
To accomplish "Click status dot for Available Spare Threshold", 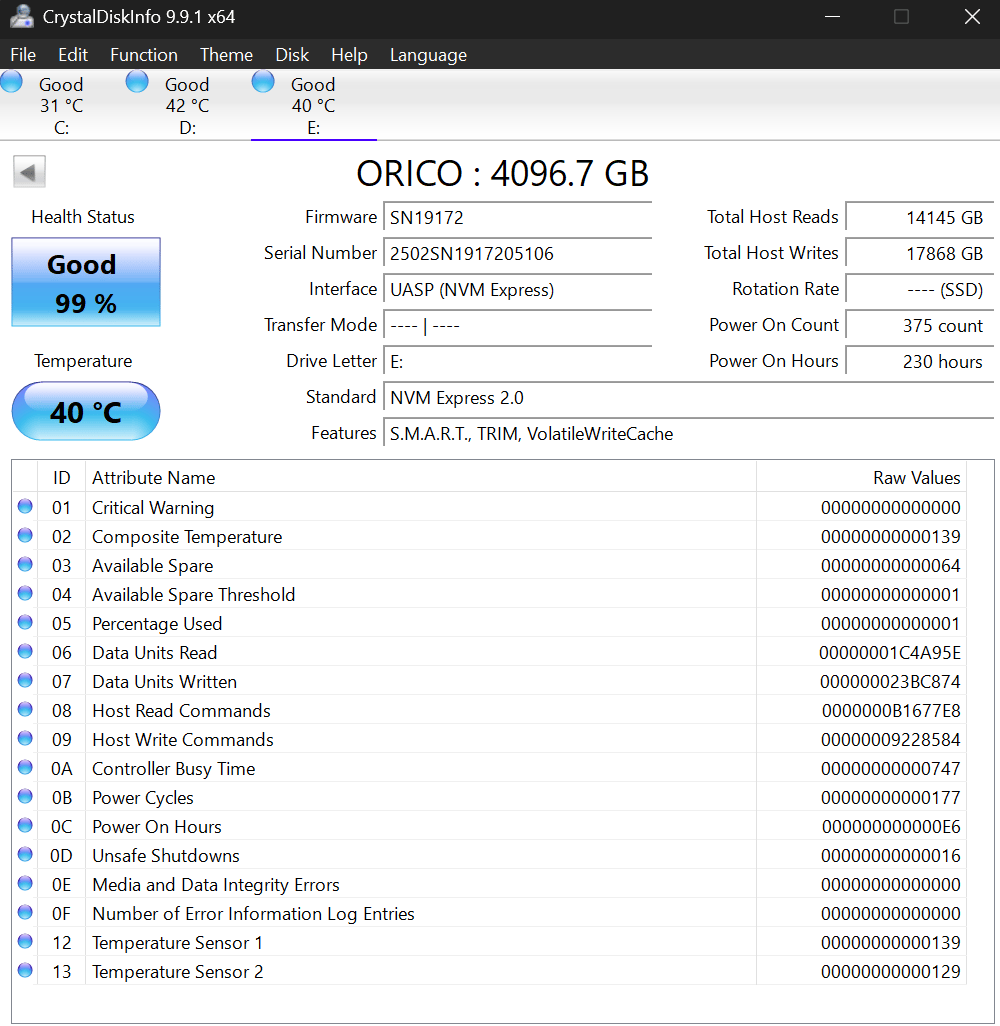I will point(25,593).
